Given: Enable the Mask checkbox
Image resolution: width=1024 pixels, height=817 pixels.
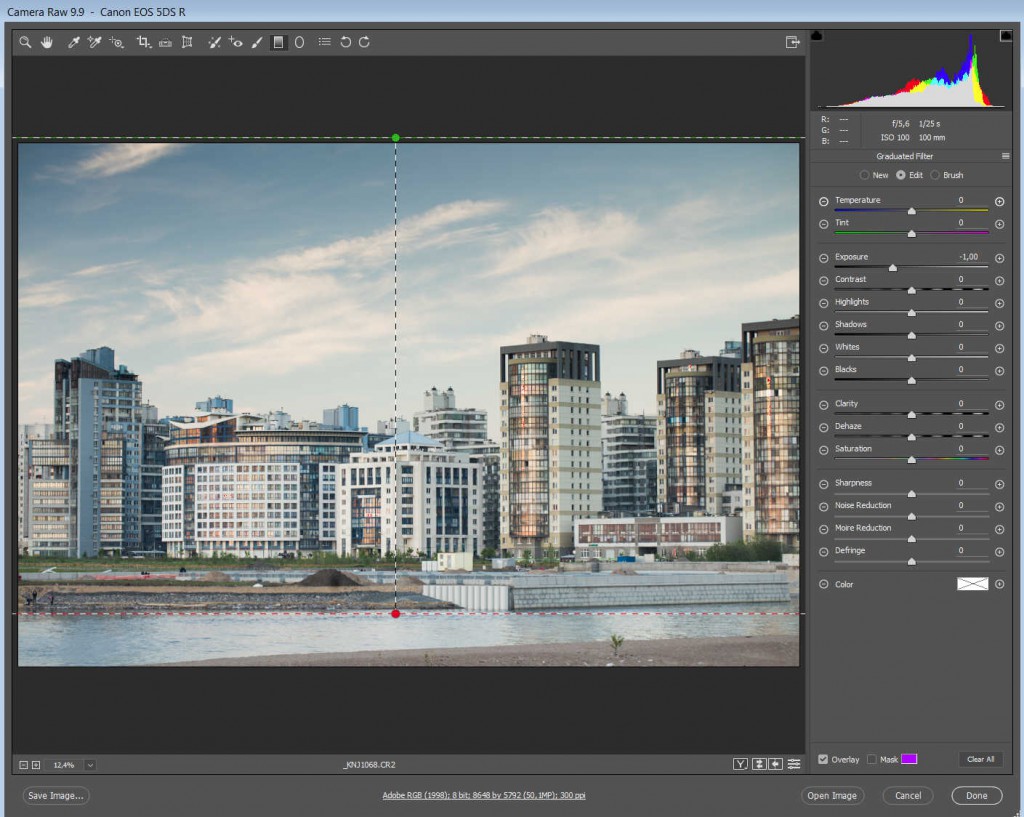Looking at the screenshot, I should point(872,759).
